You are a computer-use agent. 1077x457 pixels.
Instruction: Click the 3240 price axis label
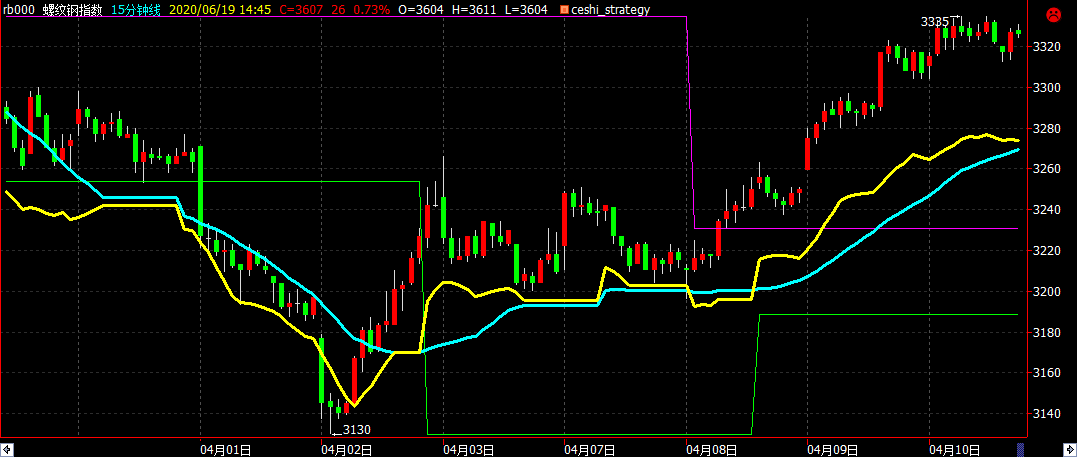click(x=1046, y=210)
